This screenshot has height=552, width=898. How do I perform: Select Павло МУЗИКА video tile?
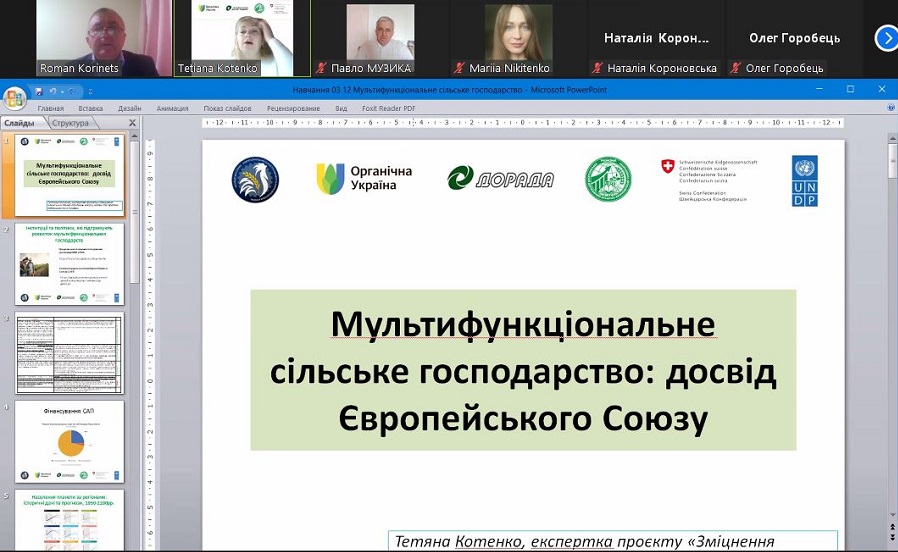tap(380, 38)
